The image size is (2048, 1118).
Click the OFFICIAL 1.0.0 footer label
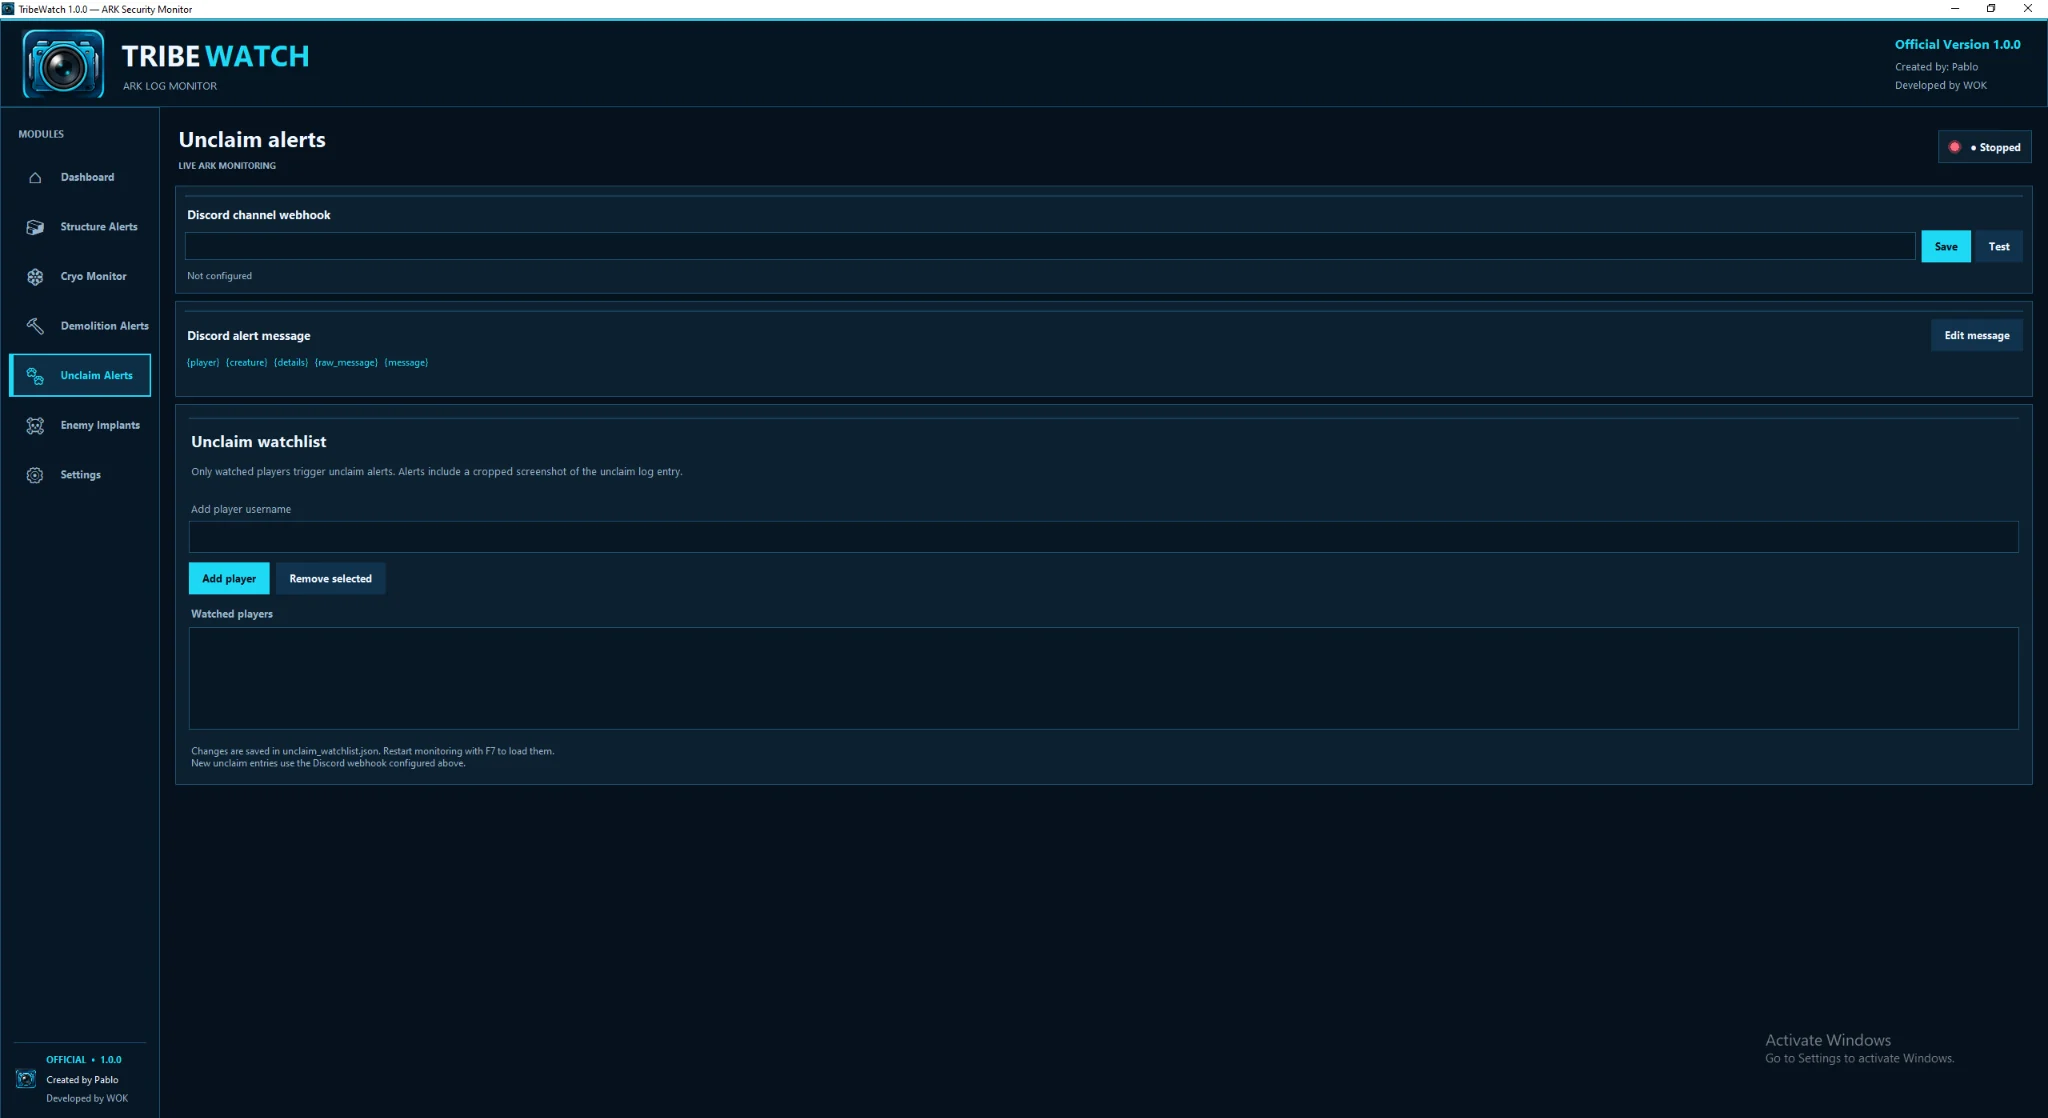point(84,1060)
